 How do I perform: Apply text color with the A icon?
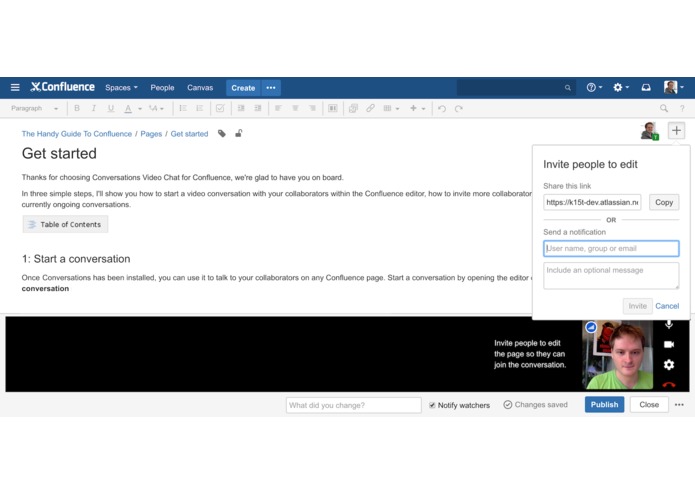[128, 108]
